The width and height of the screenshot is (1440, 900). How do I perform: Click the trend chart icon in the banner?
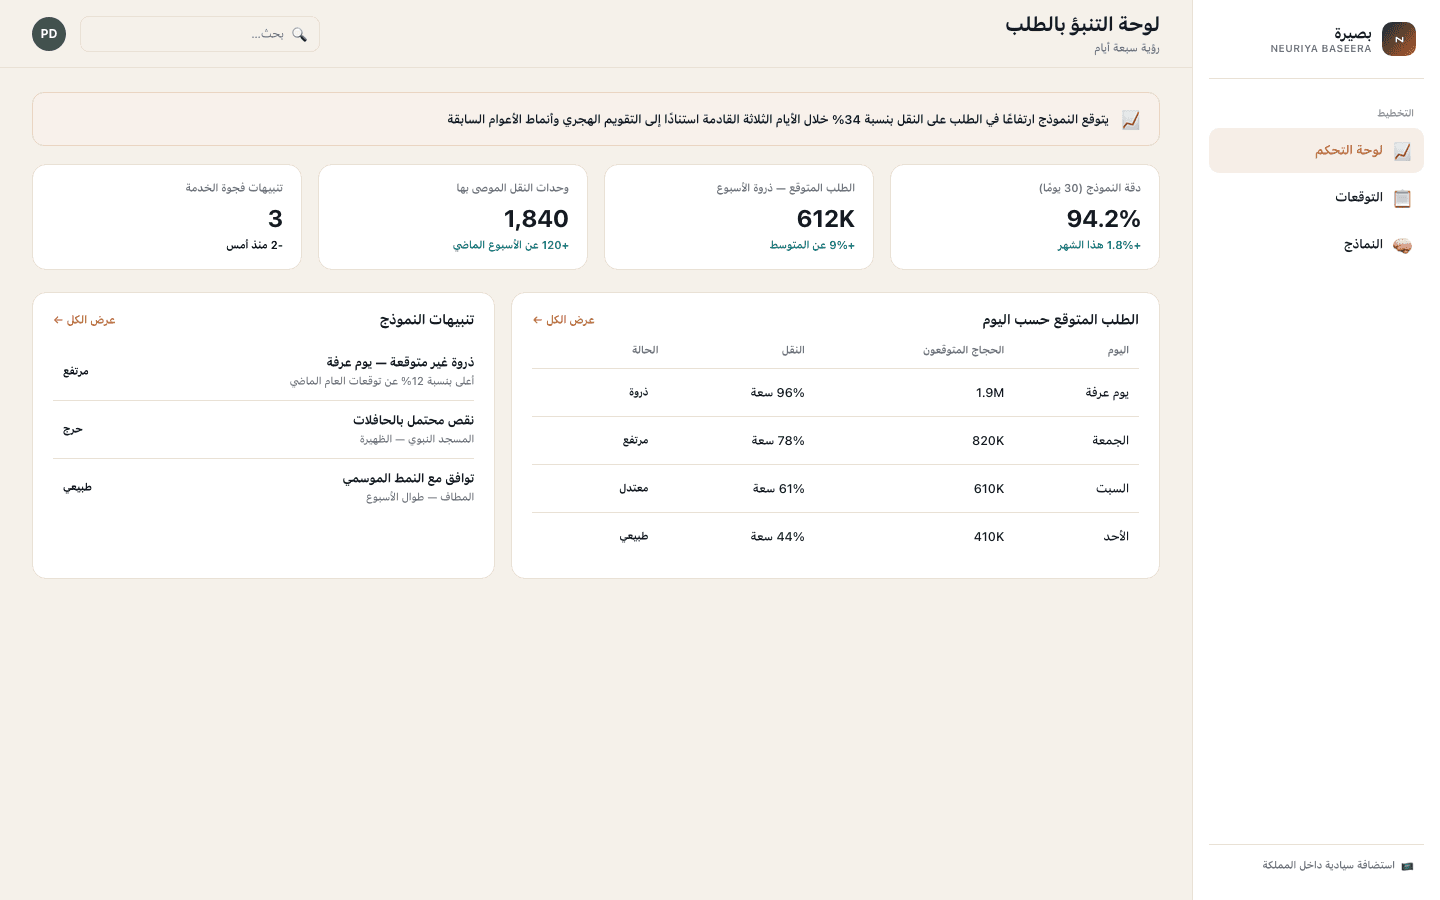coord(1131,120)
